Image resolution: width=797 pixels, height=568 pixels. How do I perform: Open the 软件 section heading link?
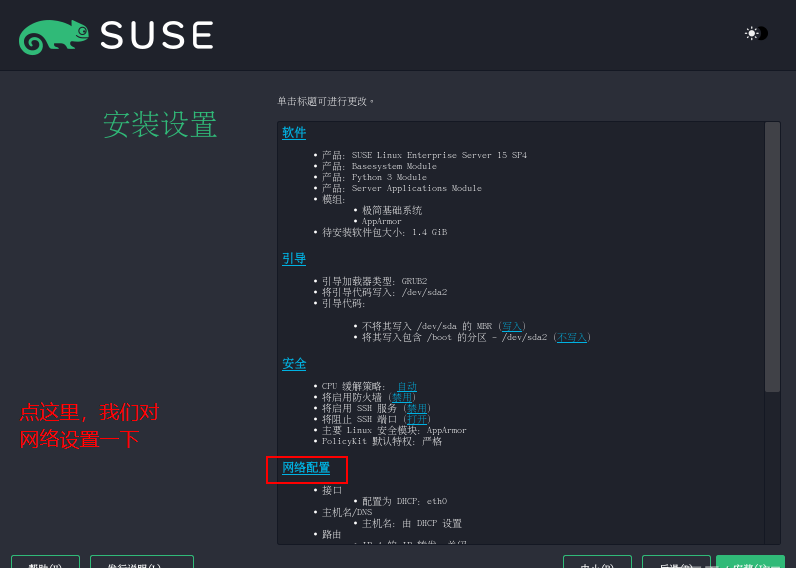click(294, 133)
